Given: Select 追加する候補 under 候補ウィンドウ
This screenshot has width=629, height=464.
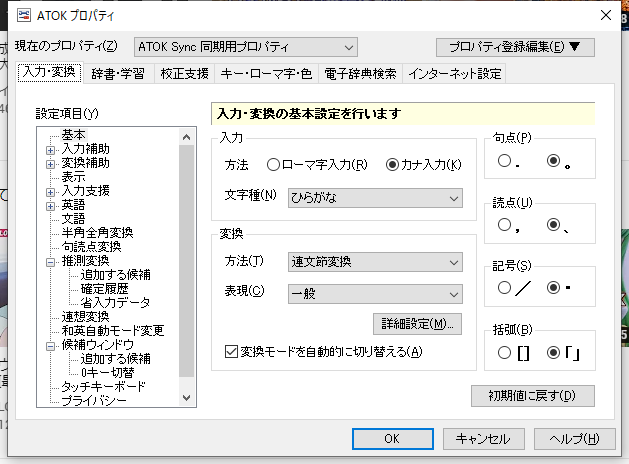Looking at the screenshot, I should [x=116, y=358].
